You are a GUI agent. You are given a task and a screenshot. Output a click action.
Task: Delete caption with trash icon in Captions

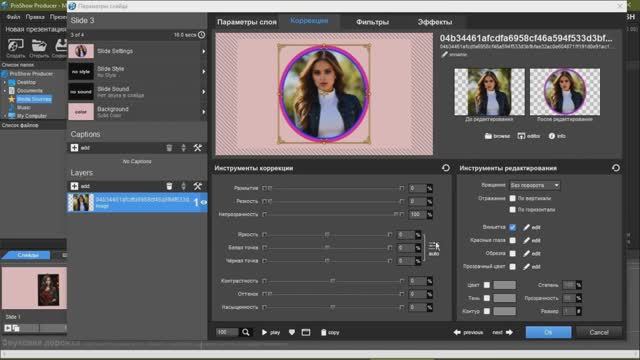click(x=169, y=148)
